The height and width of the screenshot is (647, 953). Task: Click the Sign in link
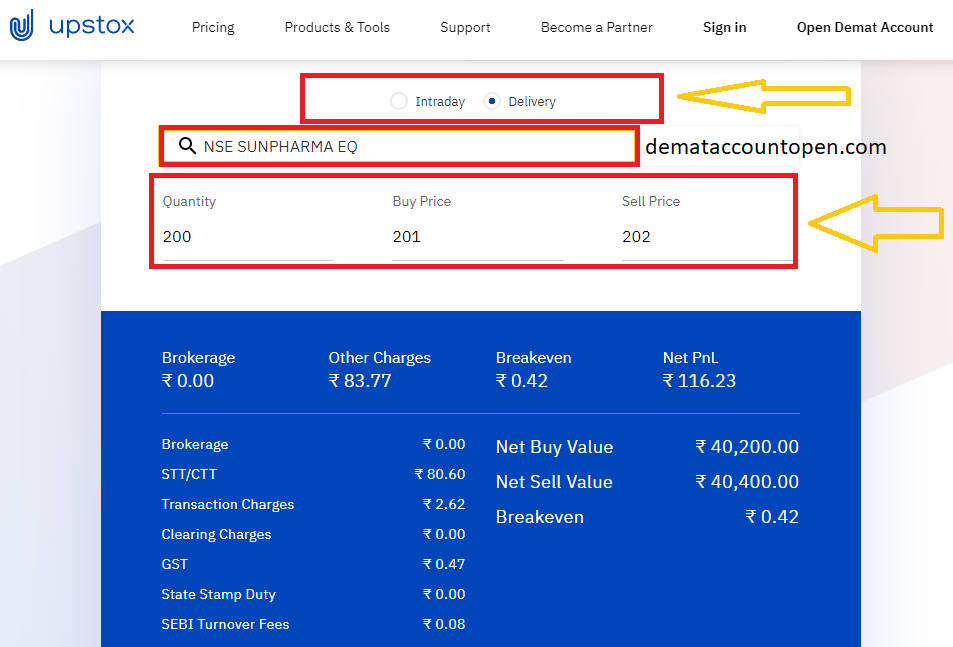[724, 27]
